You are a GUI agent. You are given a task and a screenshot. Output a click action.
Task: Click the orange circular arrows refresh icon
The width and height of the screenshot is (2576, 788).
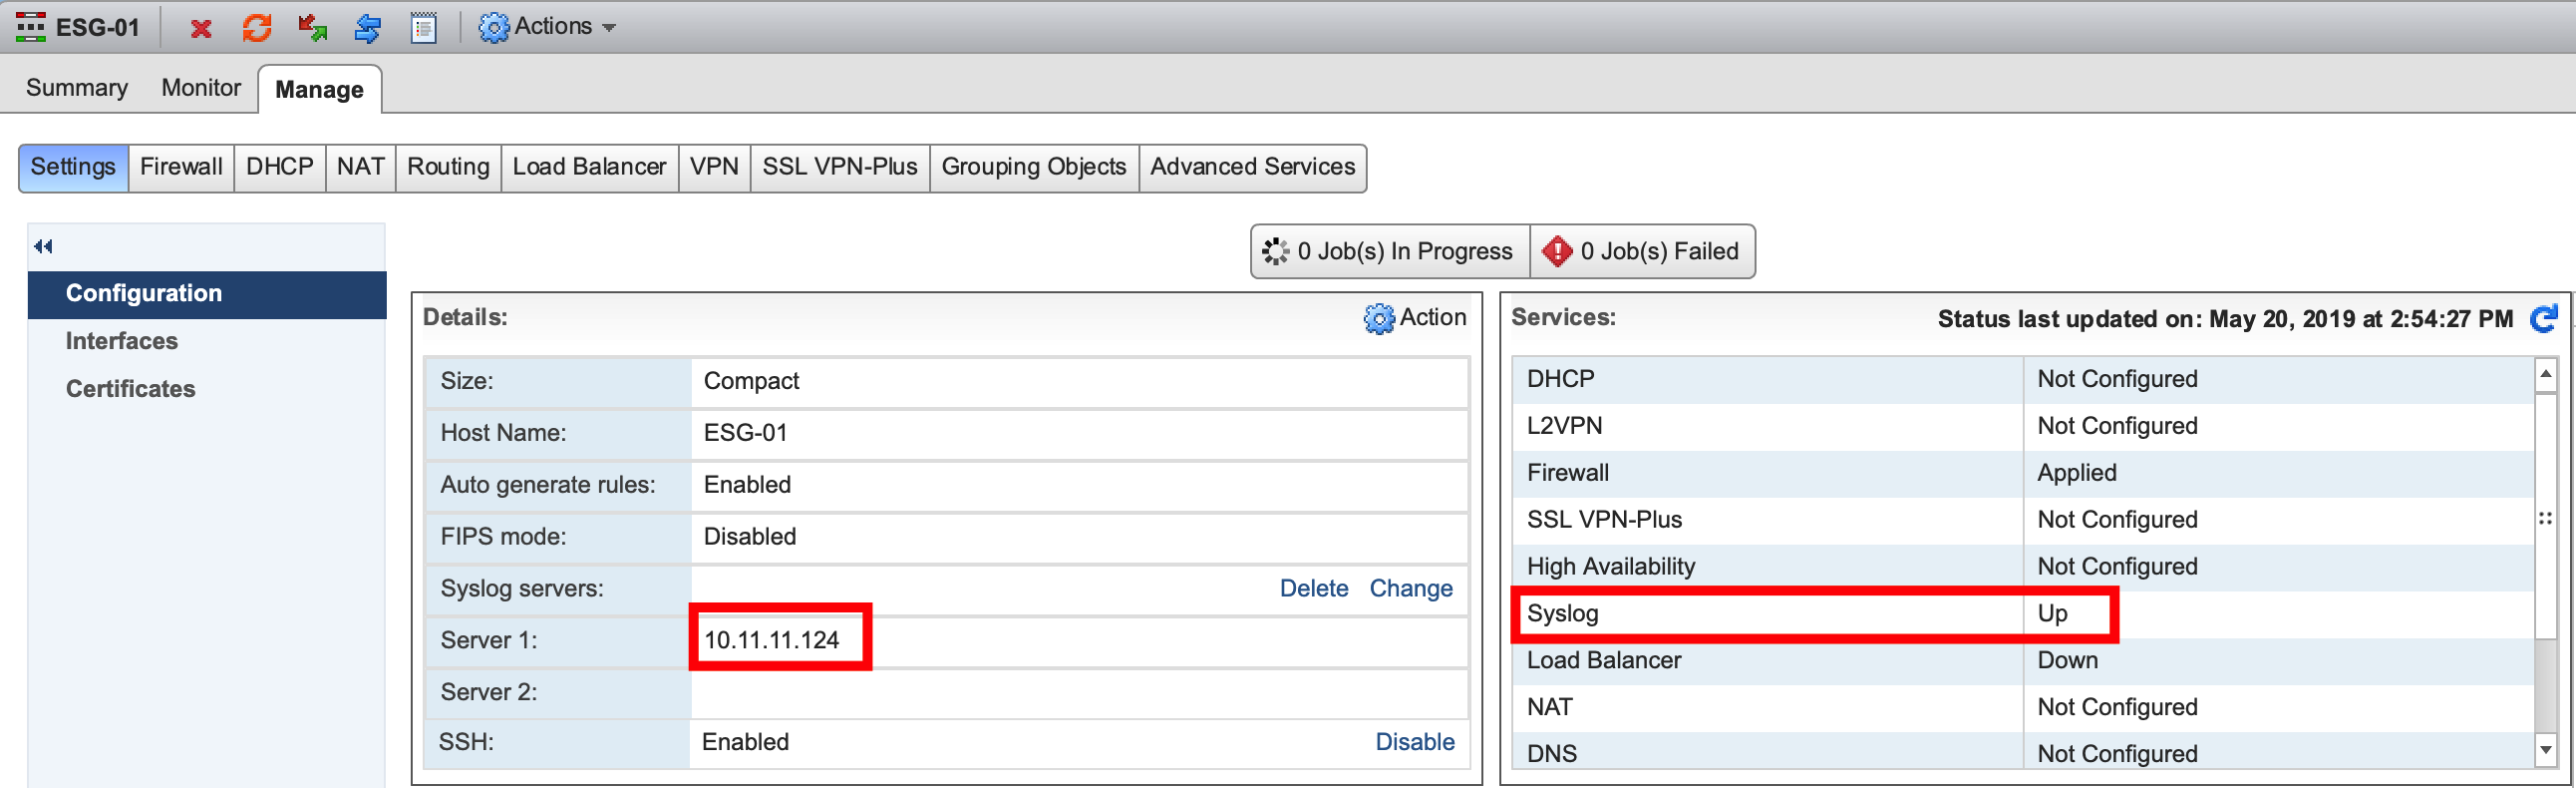coord(257,28)
